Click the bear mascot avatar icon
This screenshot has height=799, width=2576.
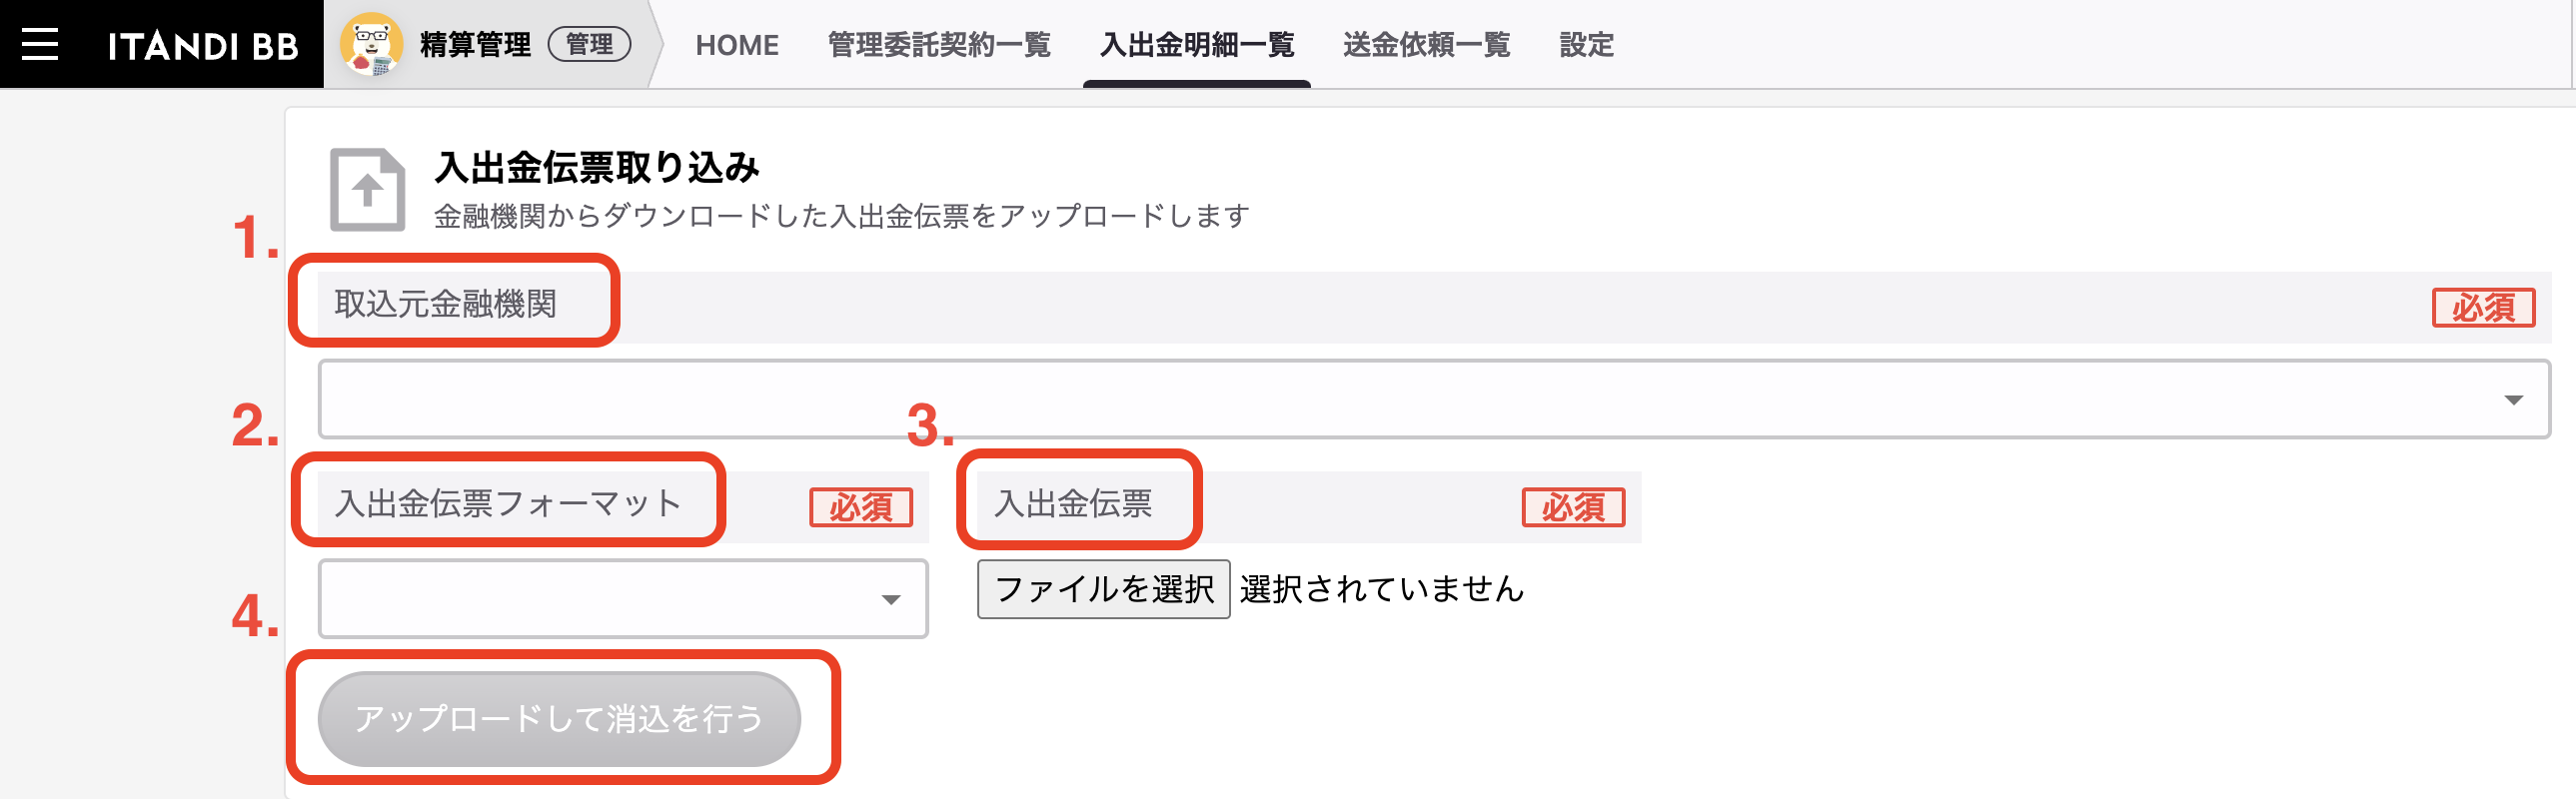pyautogui.click(x=371, y=44)
